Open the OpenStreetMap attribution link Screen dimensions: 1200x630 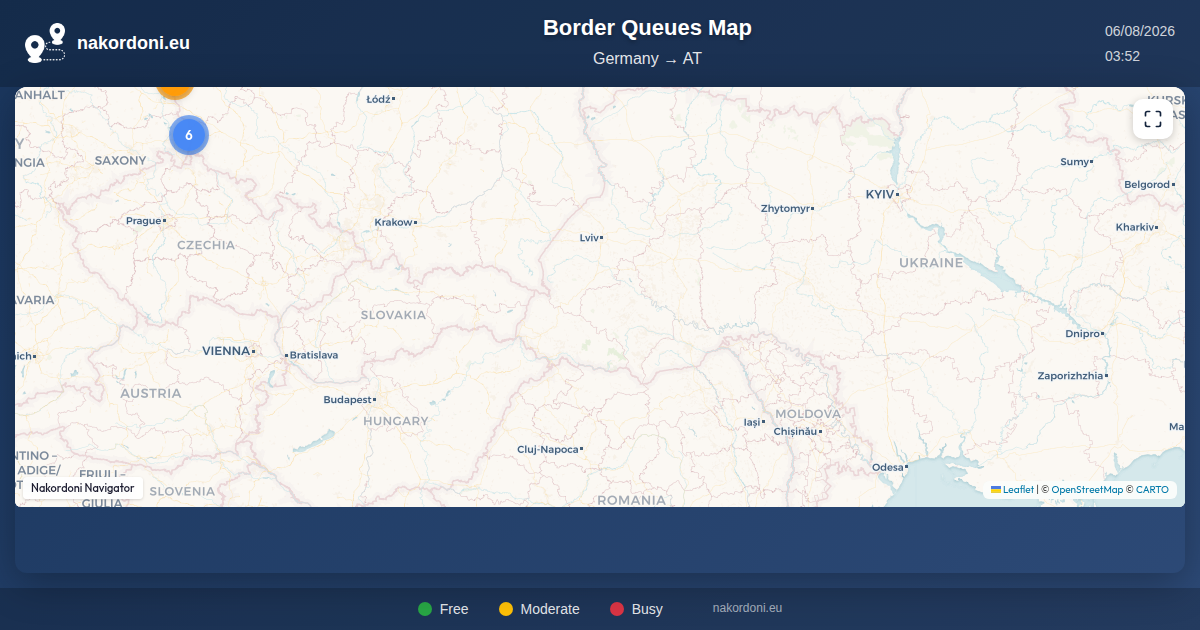pos(1087,490)
